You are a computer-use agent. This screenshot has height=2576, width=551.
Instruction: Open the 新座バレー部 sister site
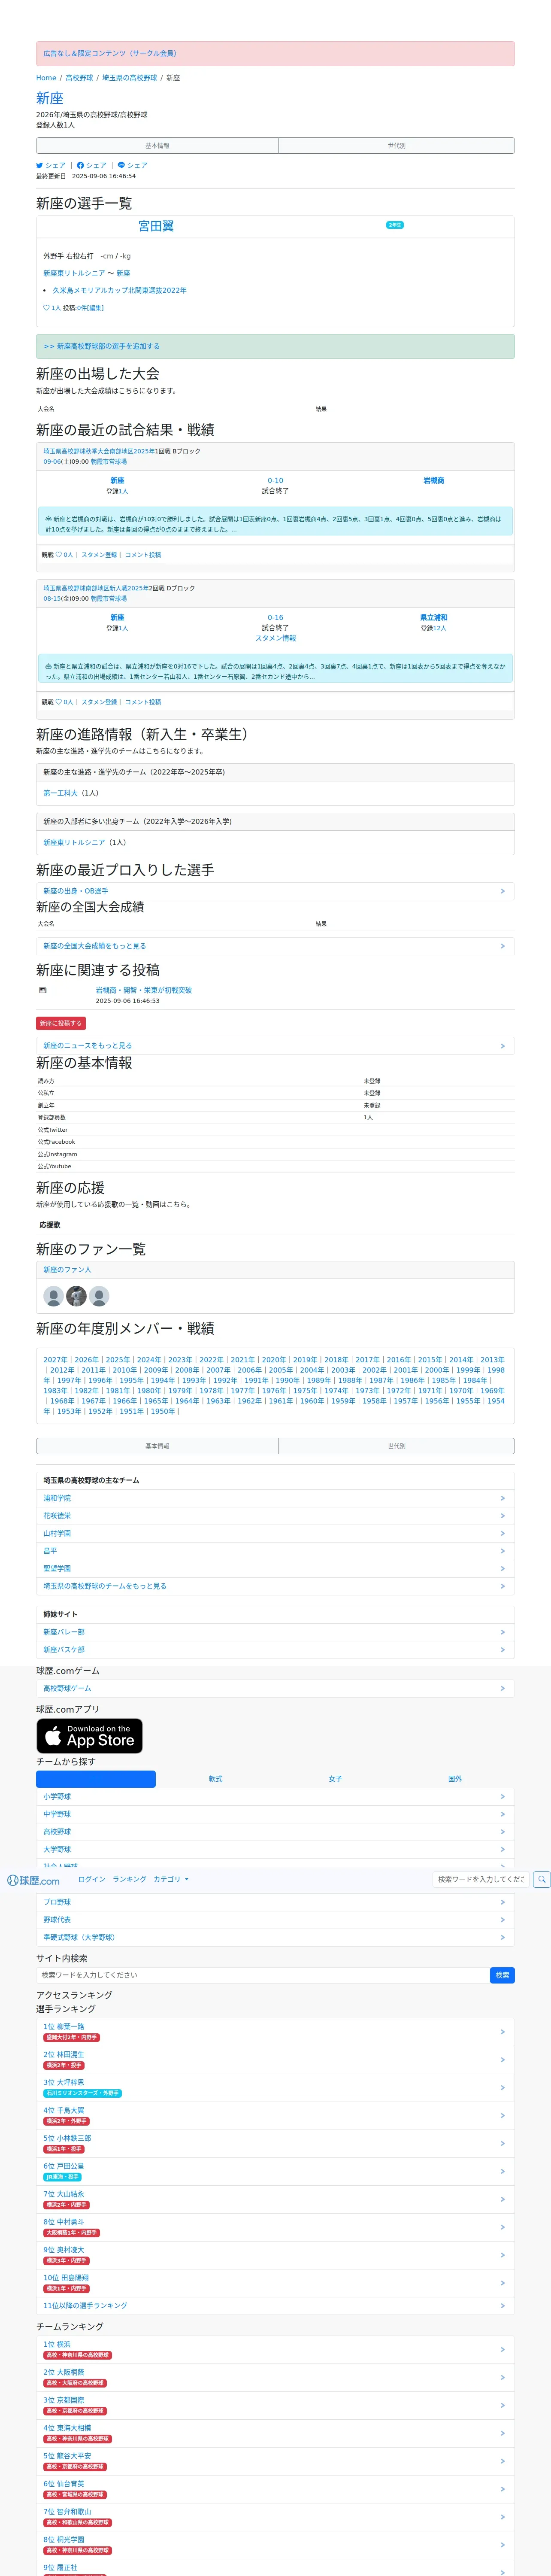(x=275, y=1632)
